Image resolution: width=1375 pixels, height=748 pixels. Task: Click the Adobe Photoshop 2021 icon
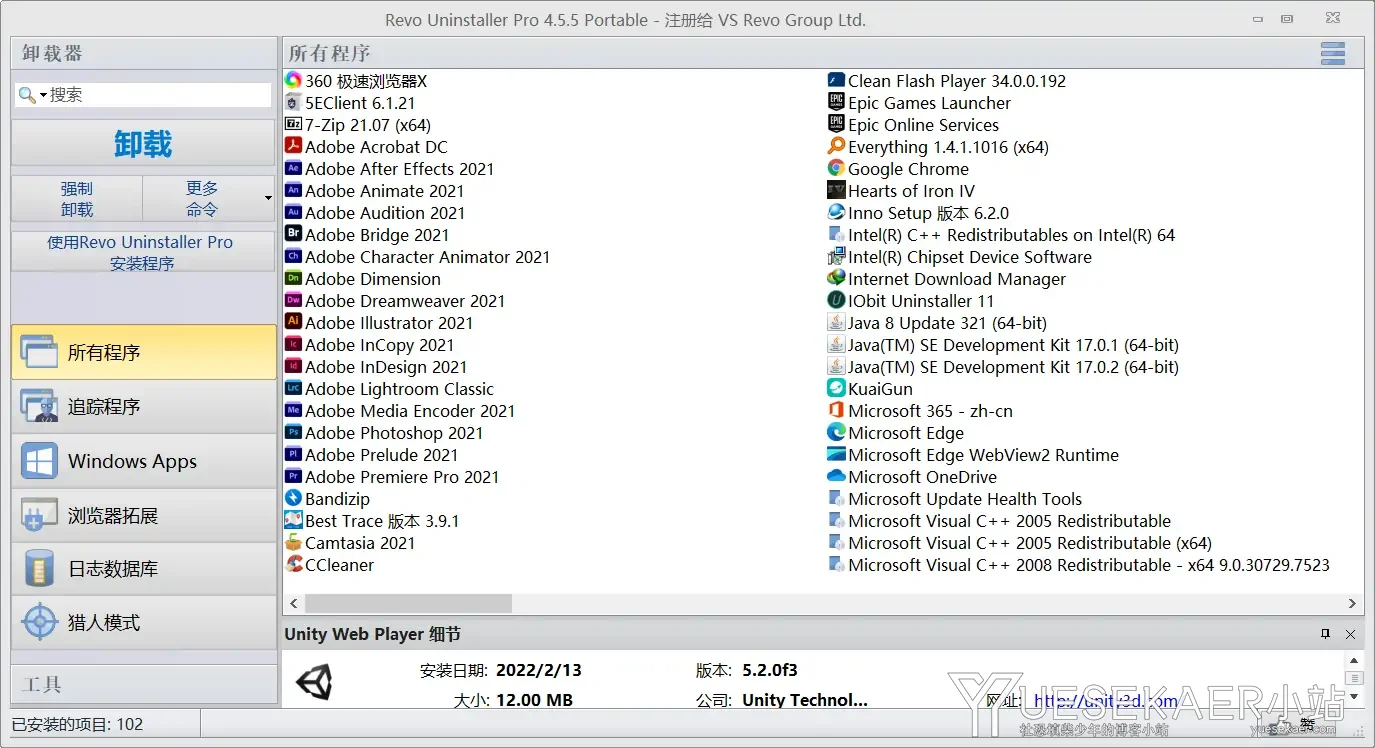(x=293, y=432)
